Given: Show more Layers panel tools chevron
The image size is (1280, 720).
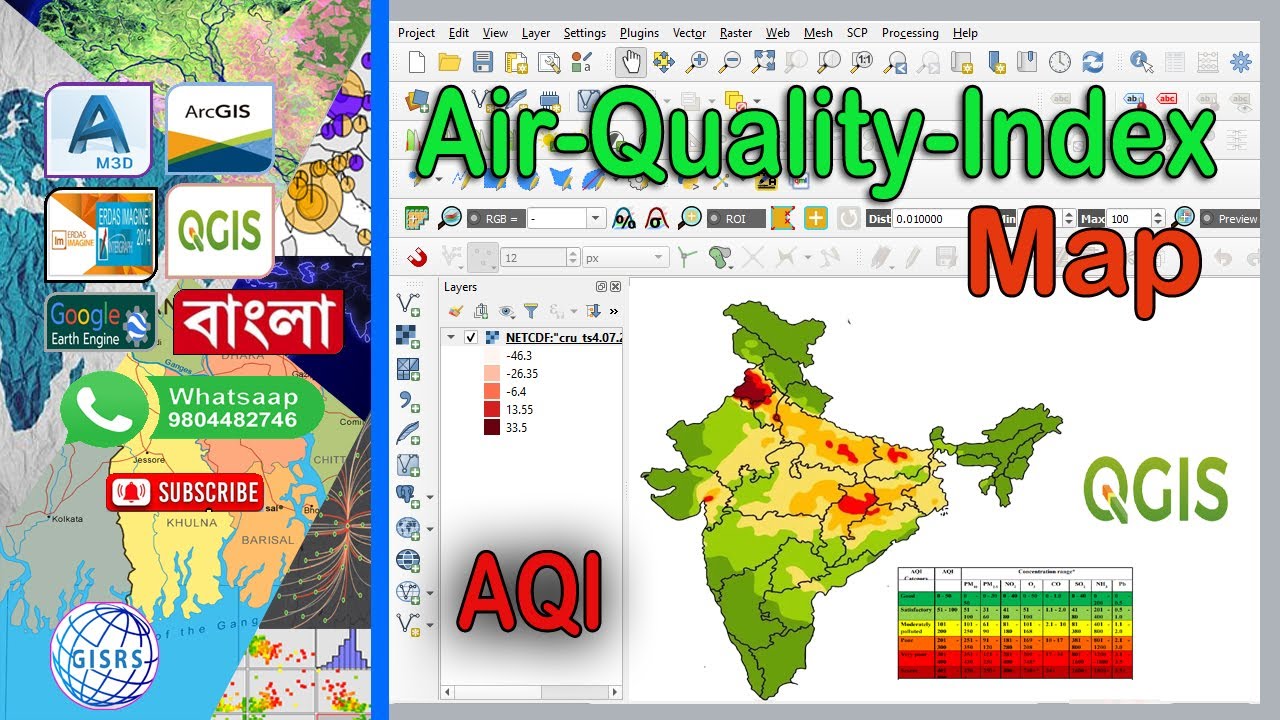Looking at the screenshot, I should [x=614, y=311].
